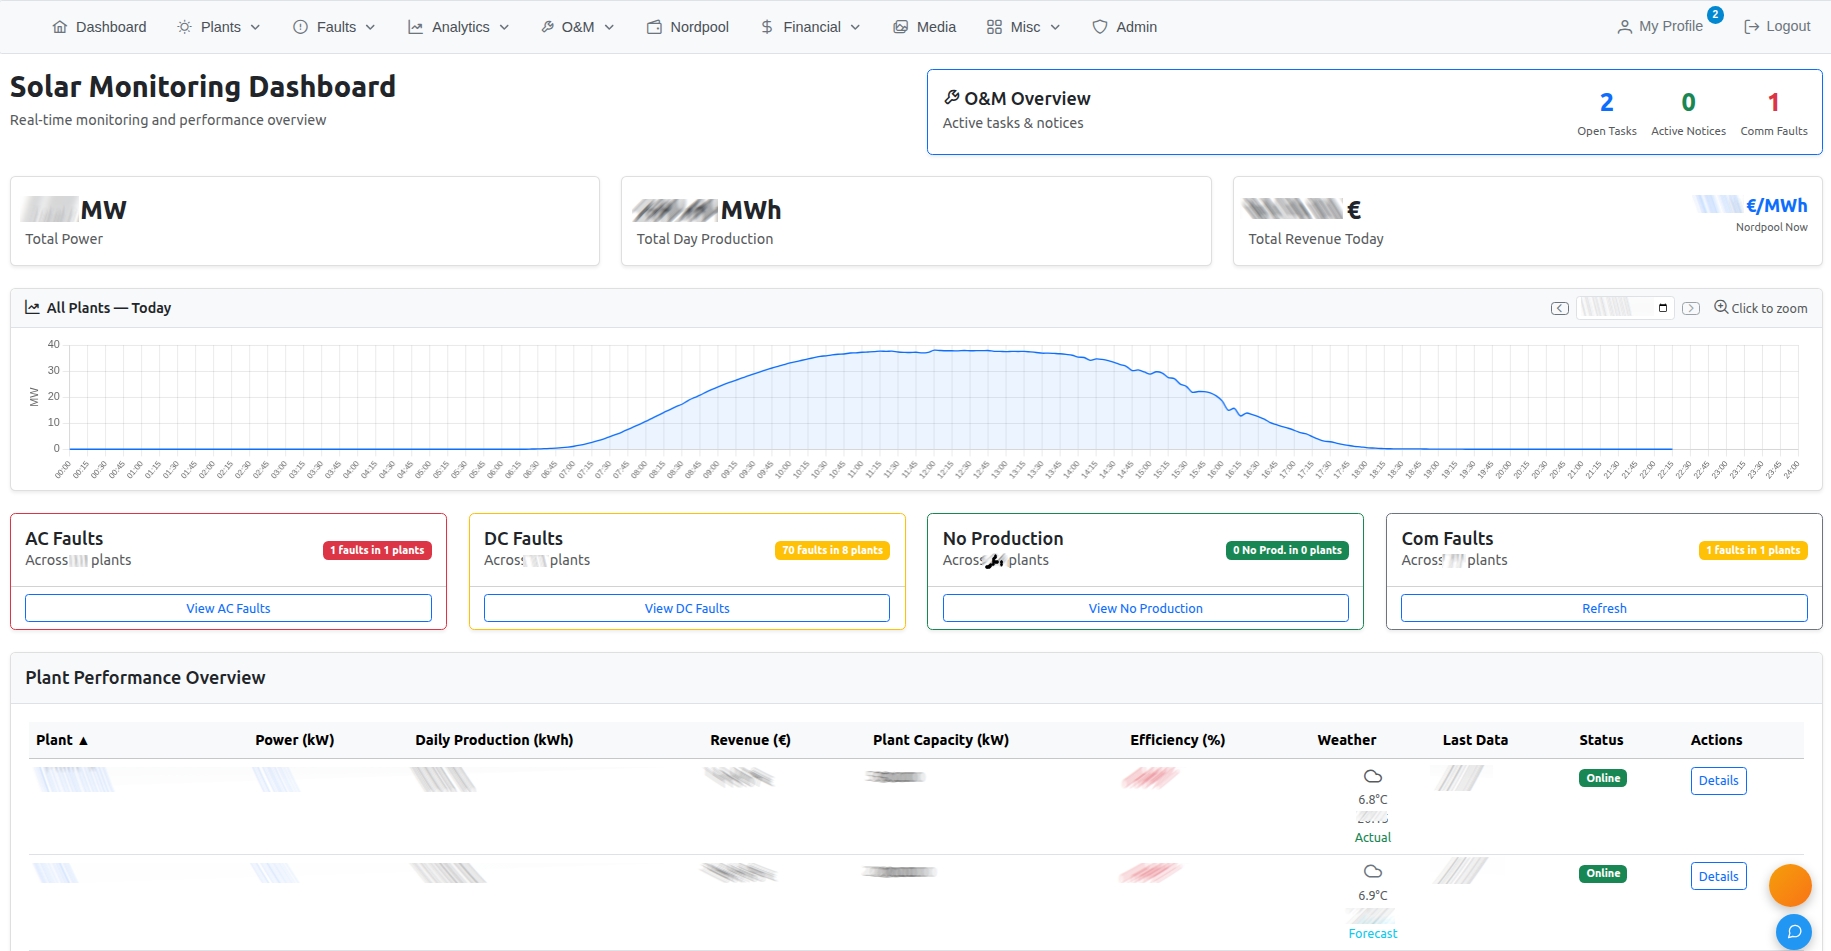Select the Admin shield icon
This screenshot has height=951, width=1831.
1100,27
